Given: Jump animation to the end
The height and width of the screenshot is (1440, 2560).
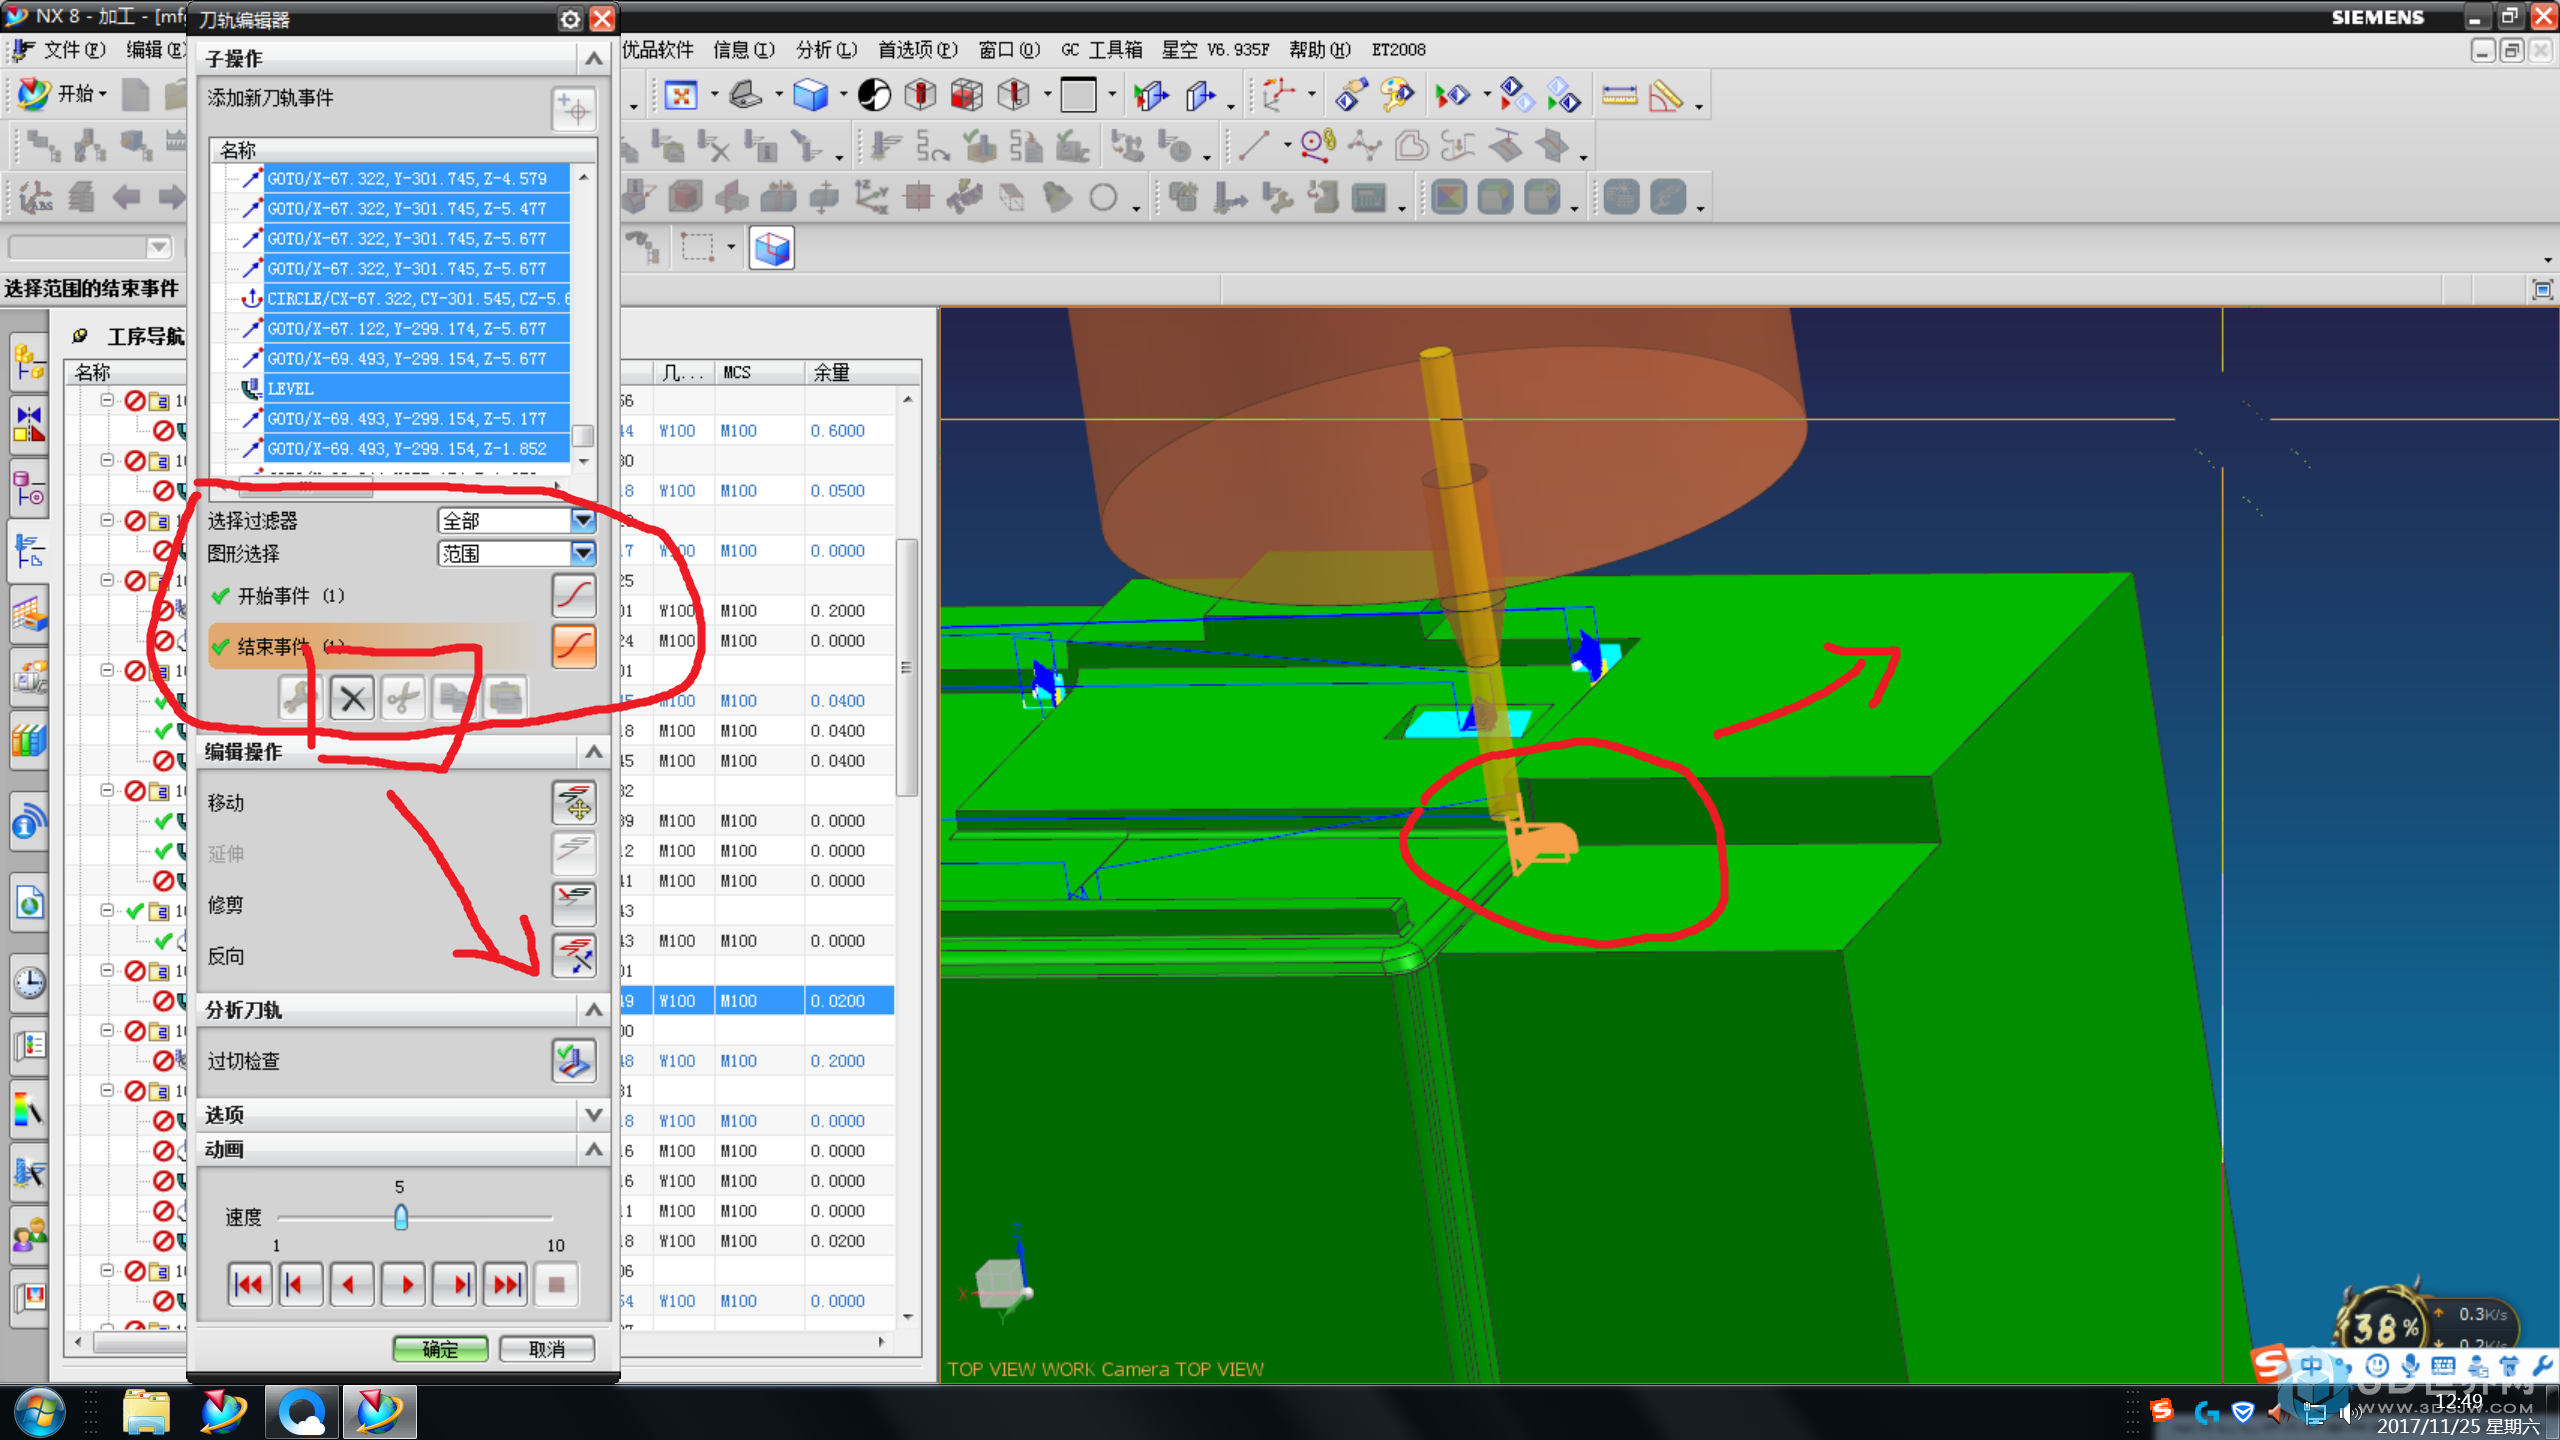Looking at the screenshot, I should 506,1284.
